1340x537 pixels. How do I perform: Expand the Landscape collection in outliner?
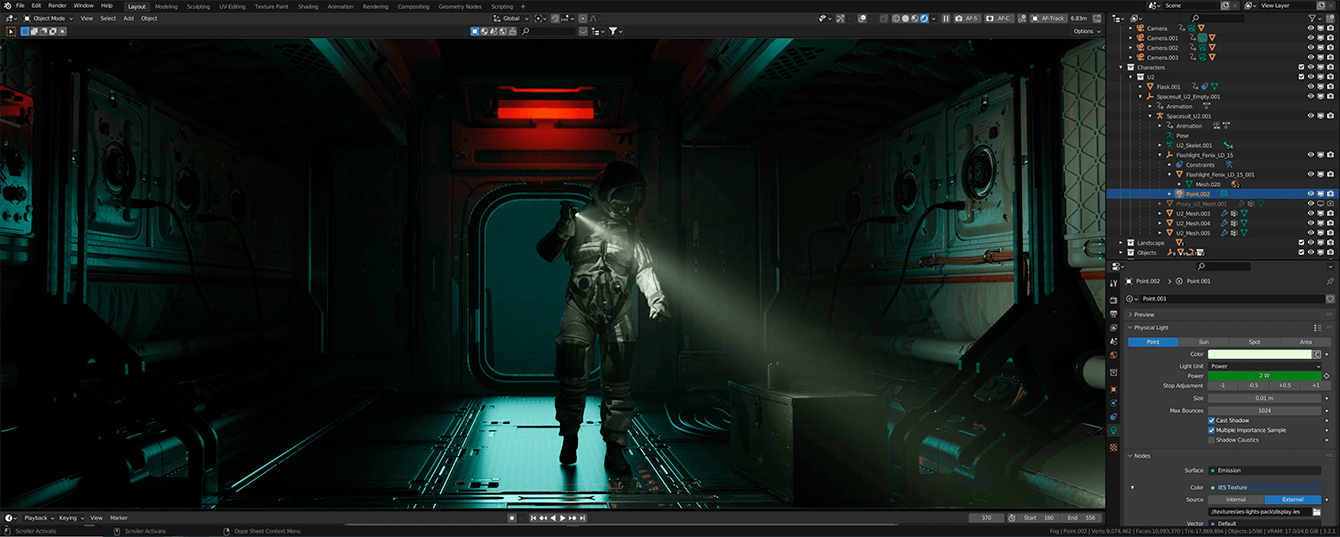1121,243
